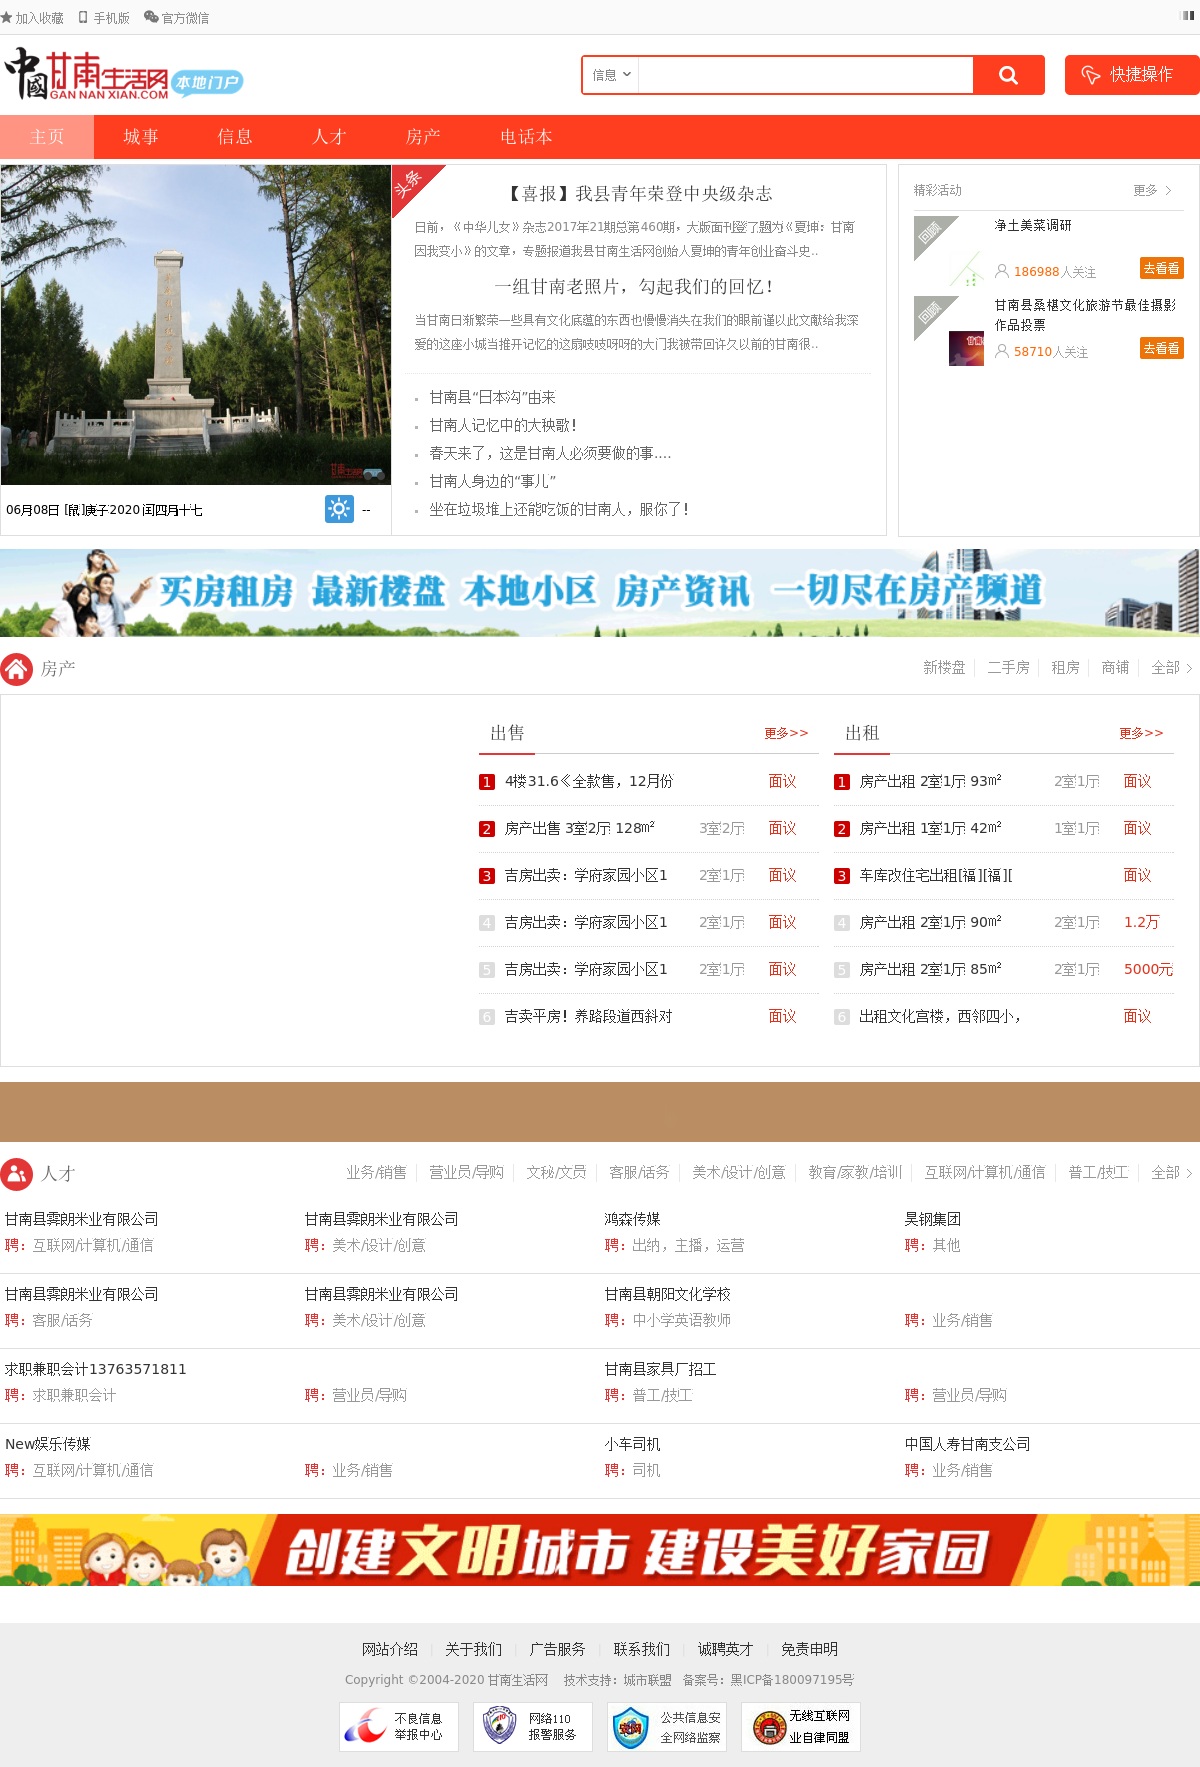Image resolution: width=1200 pixels, height=1767 pixels.
Task: Open the 手机版 phone icon link
Action: tap(83, 18)
